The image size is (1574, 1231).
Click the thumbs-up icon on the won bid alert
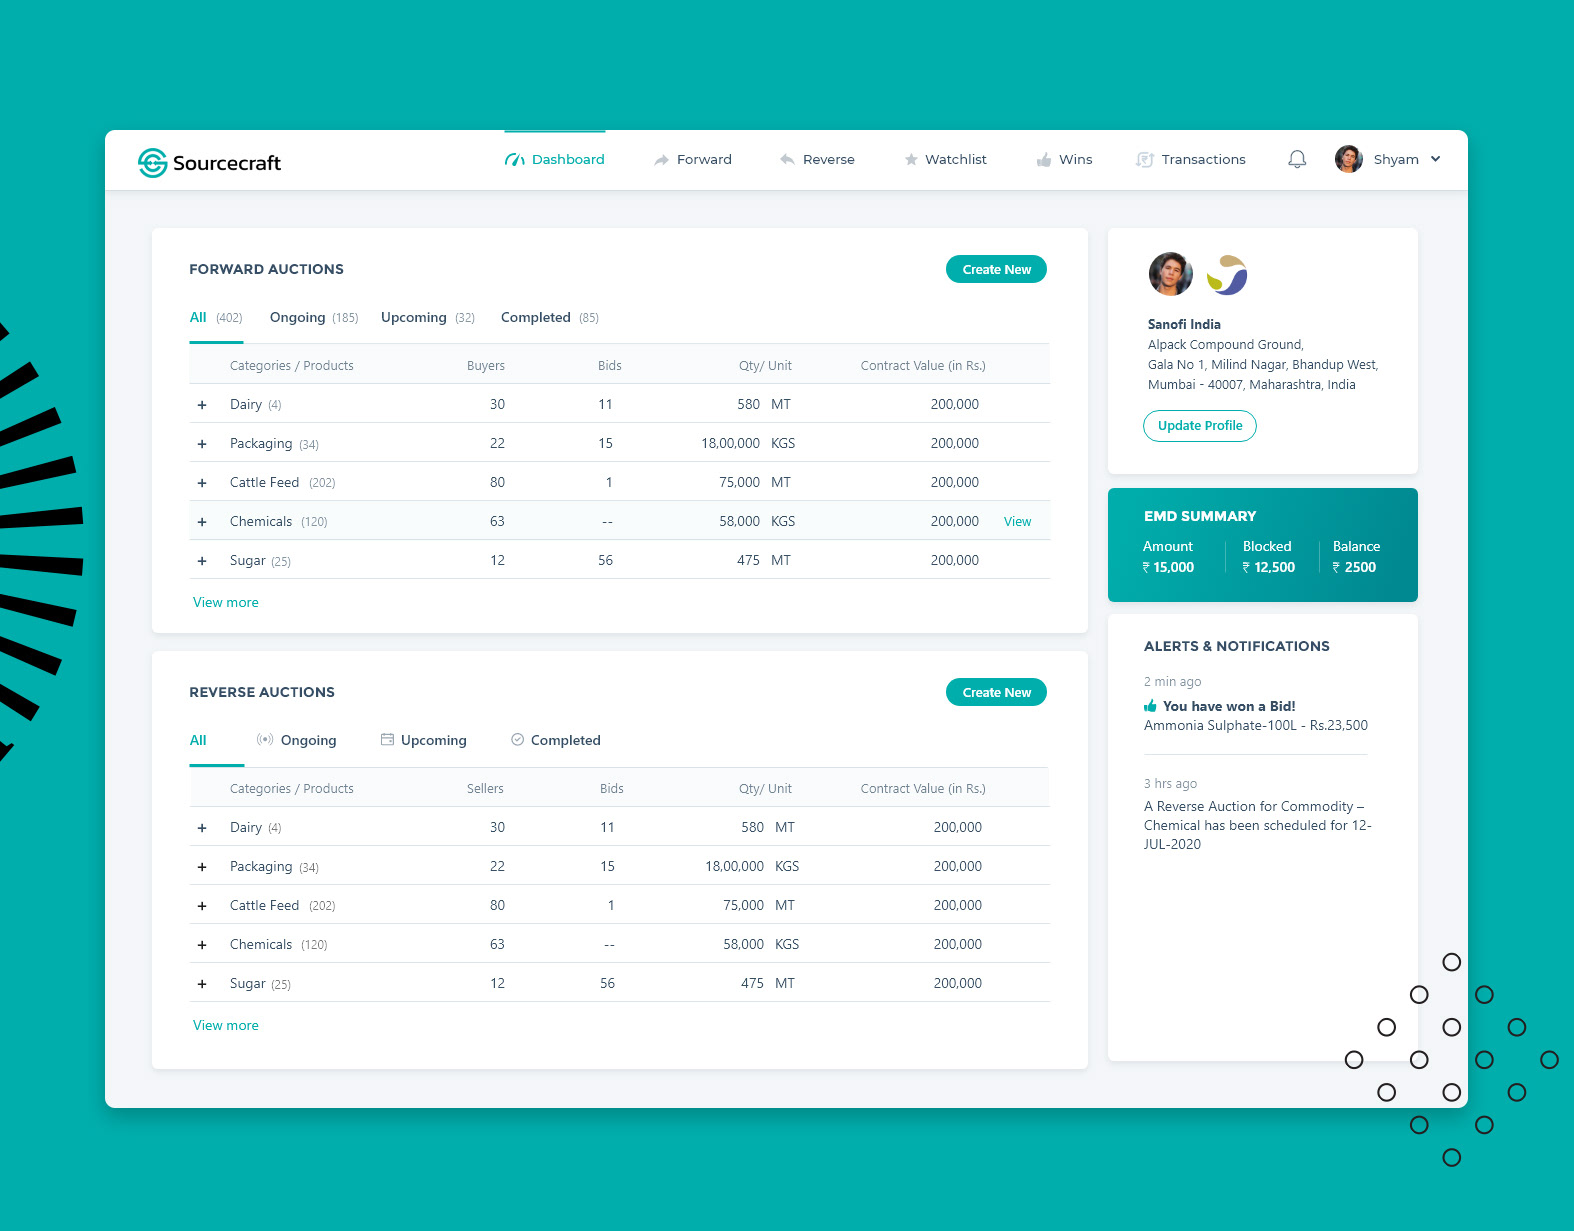(1150, 706)
